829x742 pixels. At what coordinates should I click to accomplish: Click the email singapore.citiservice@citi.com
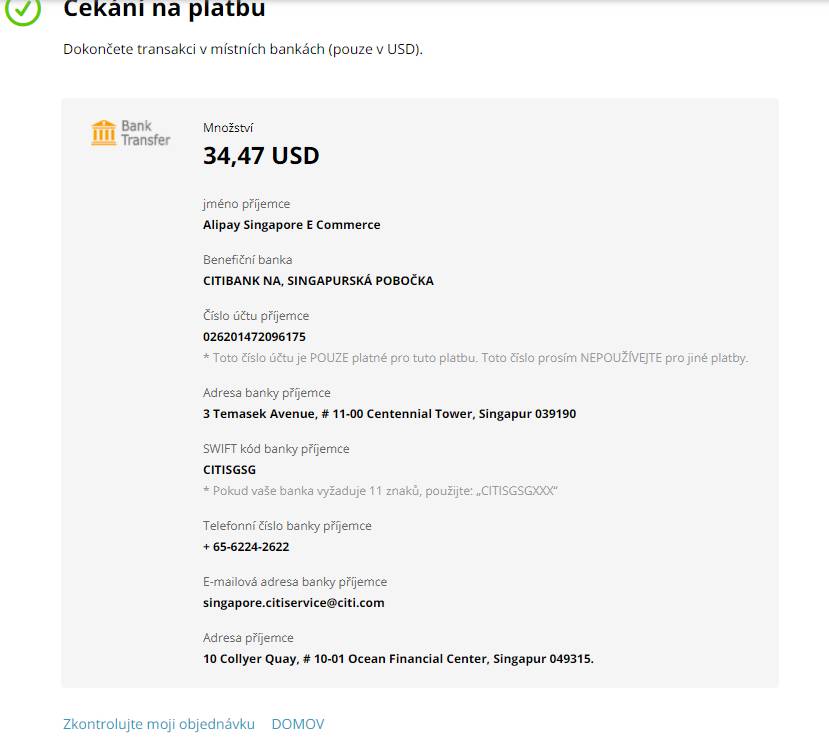293,603
